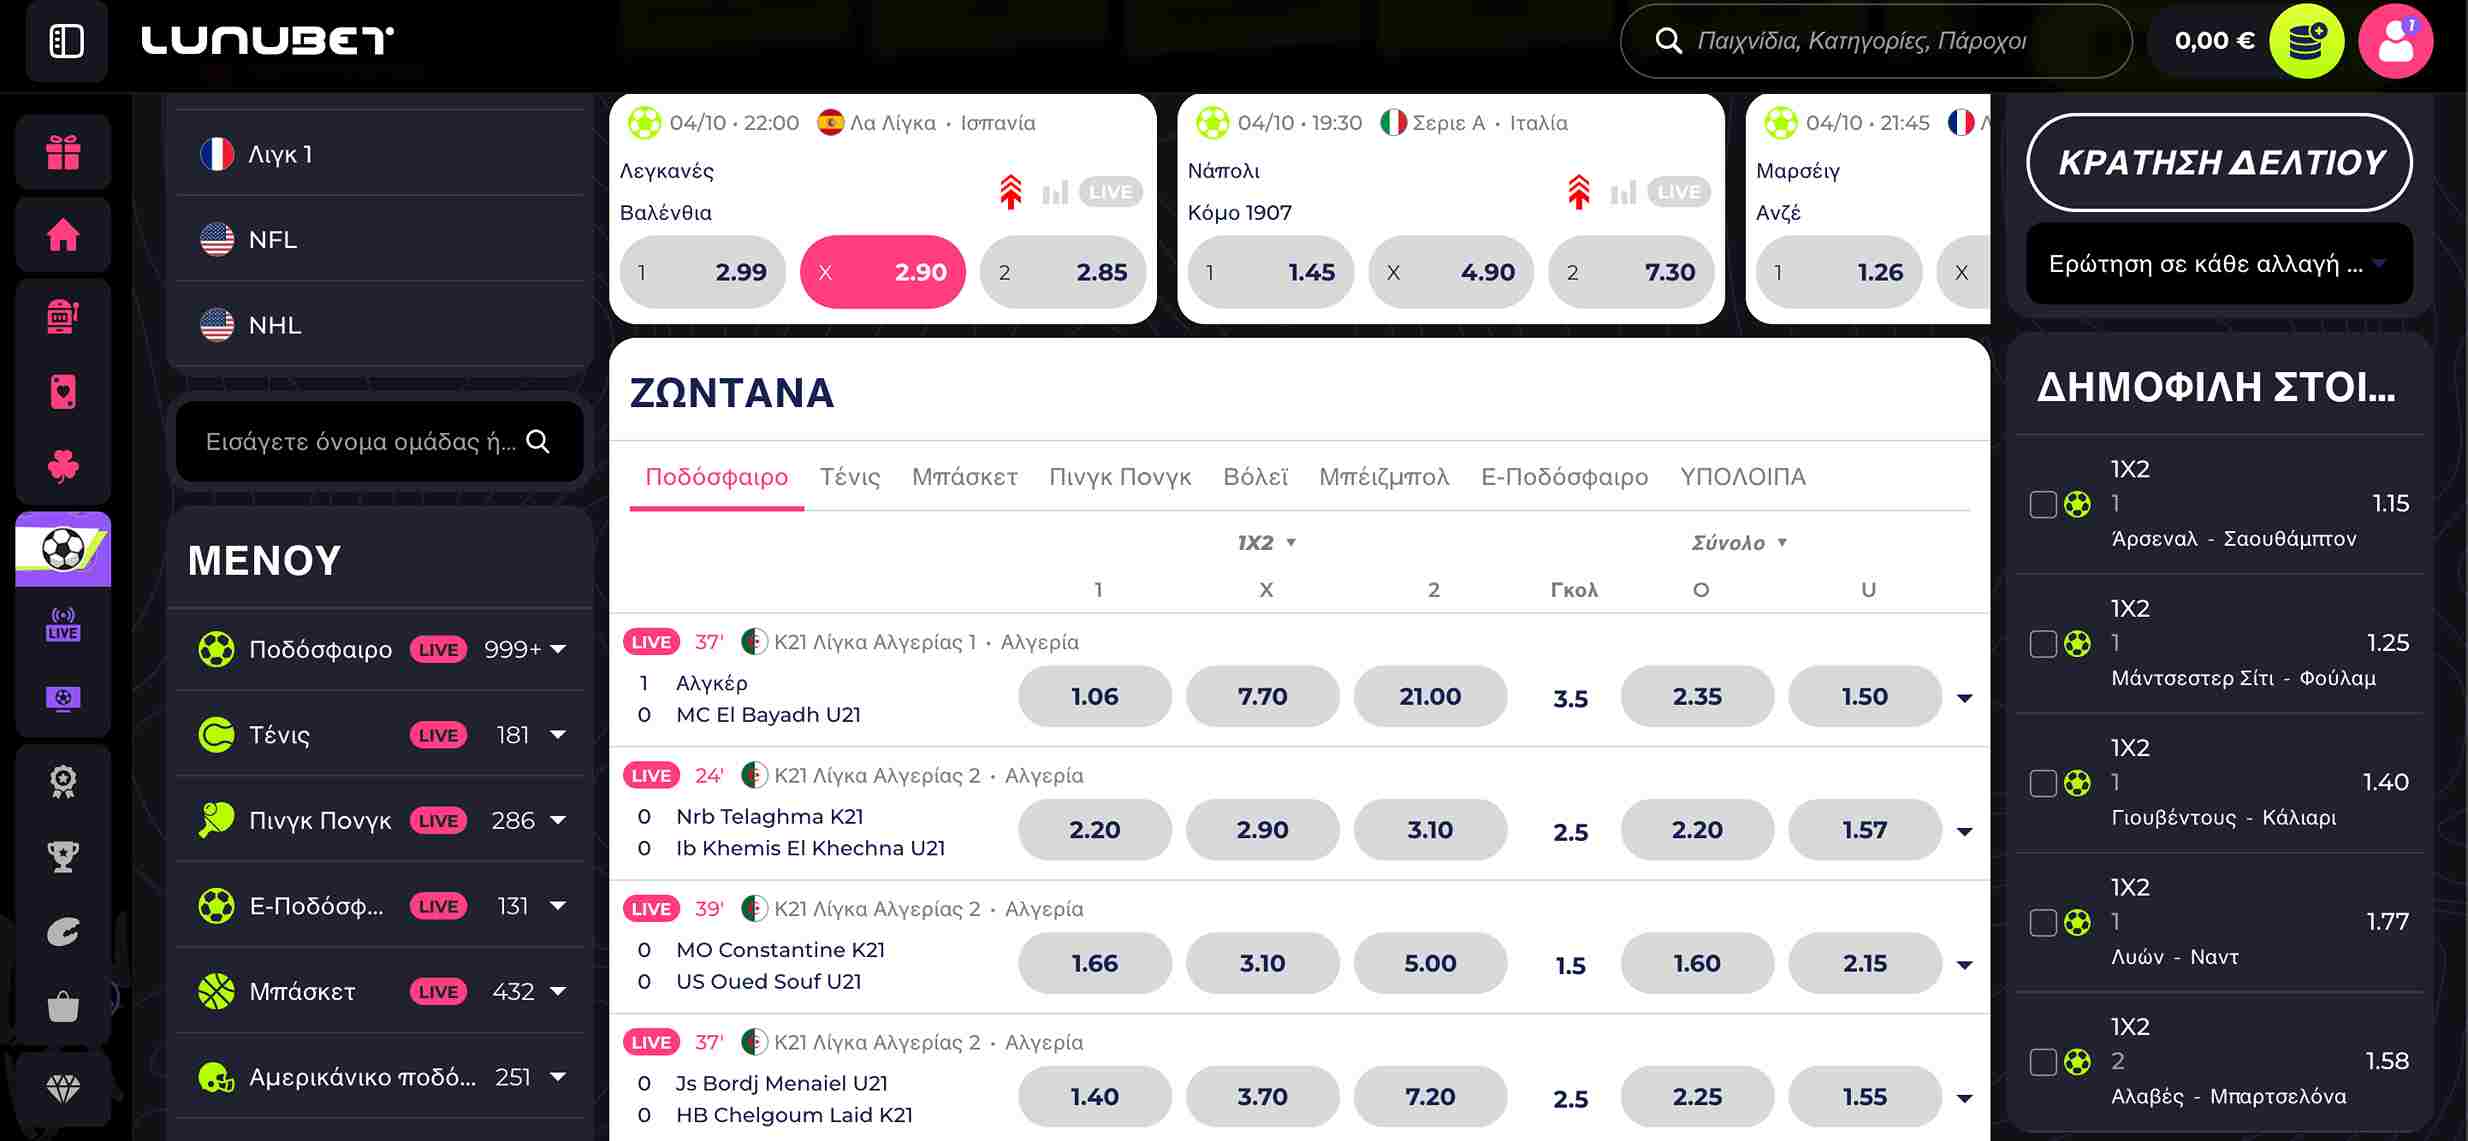Screen dimensions: 2468x1141
Task: Open the user profile avatar icon
Action: point(2395,41)
